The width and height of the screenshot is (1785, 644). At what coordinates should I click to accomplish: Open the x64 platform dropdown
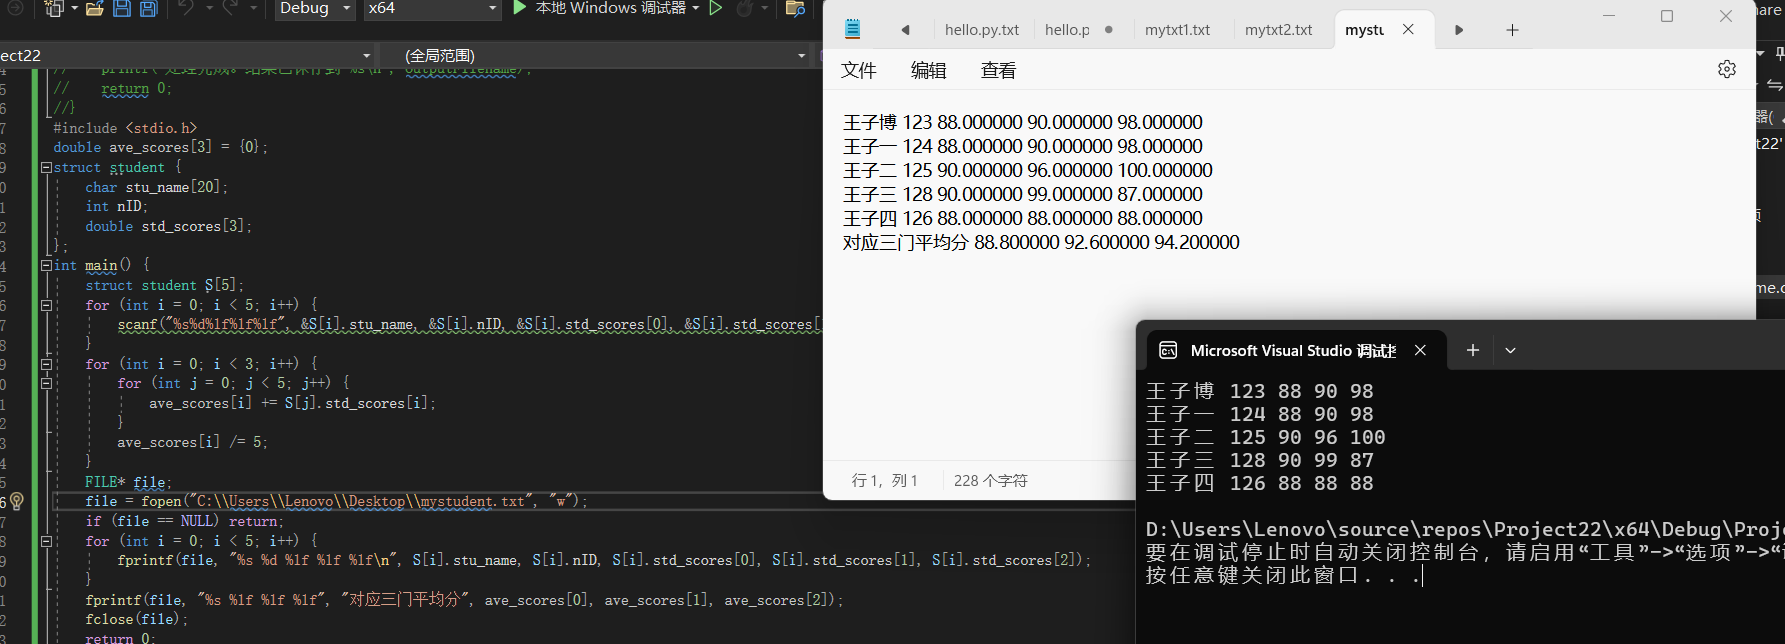(x=432, y=8)
